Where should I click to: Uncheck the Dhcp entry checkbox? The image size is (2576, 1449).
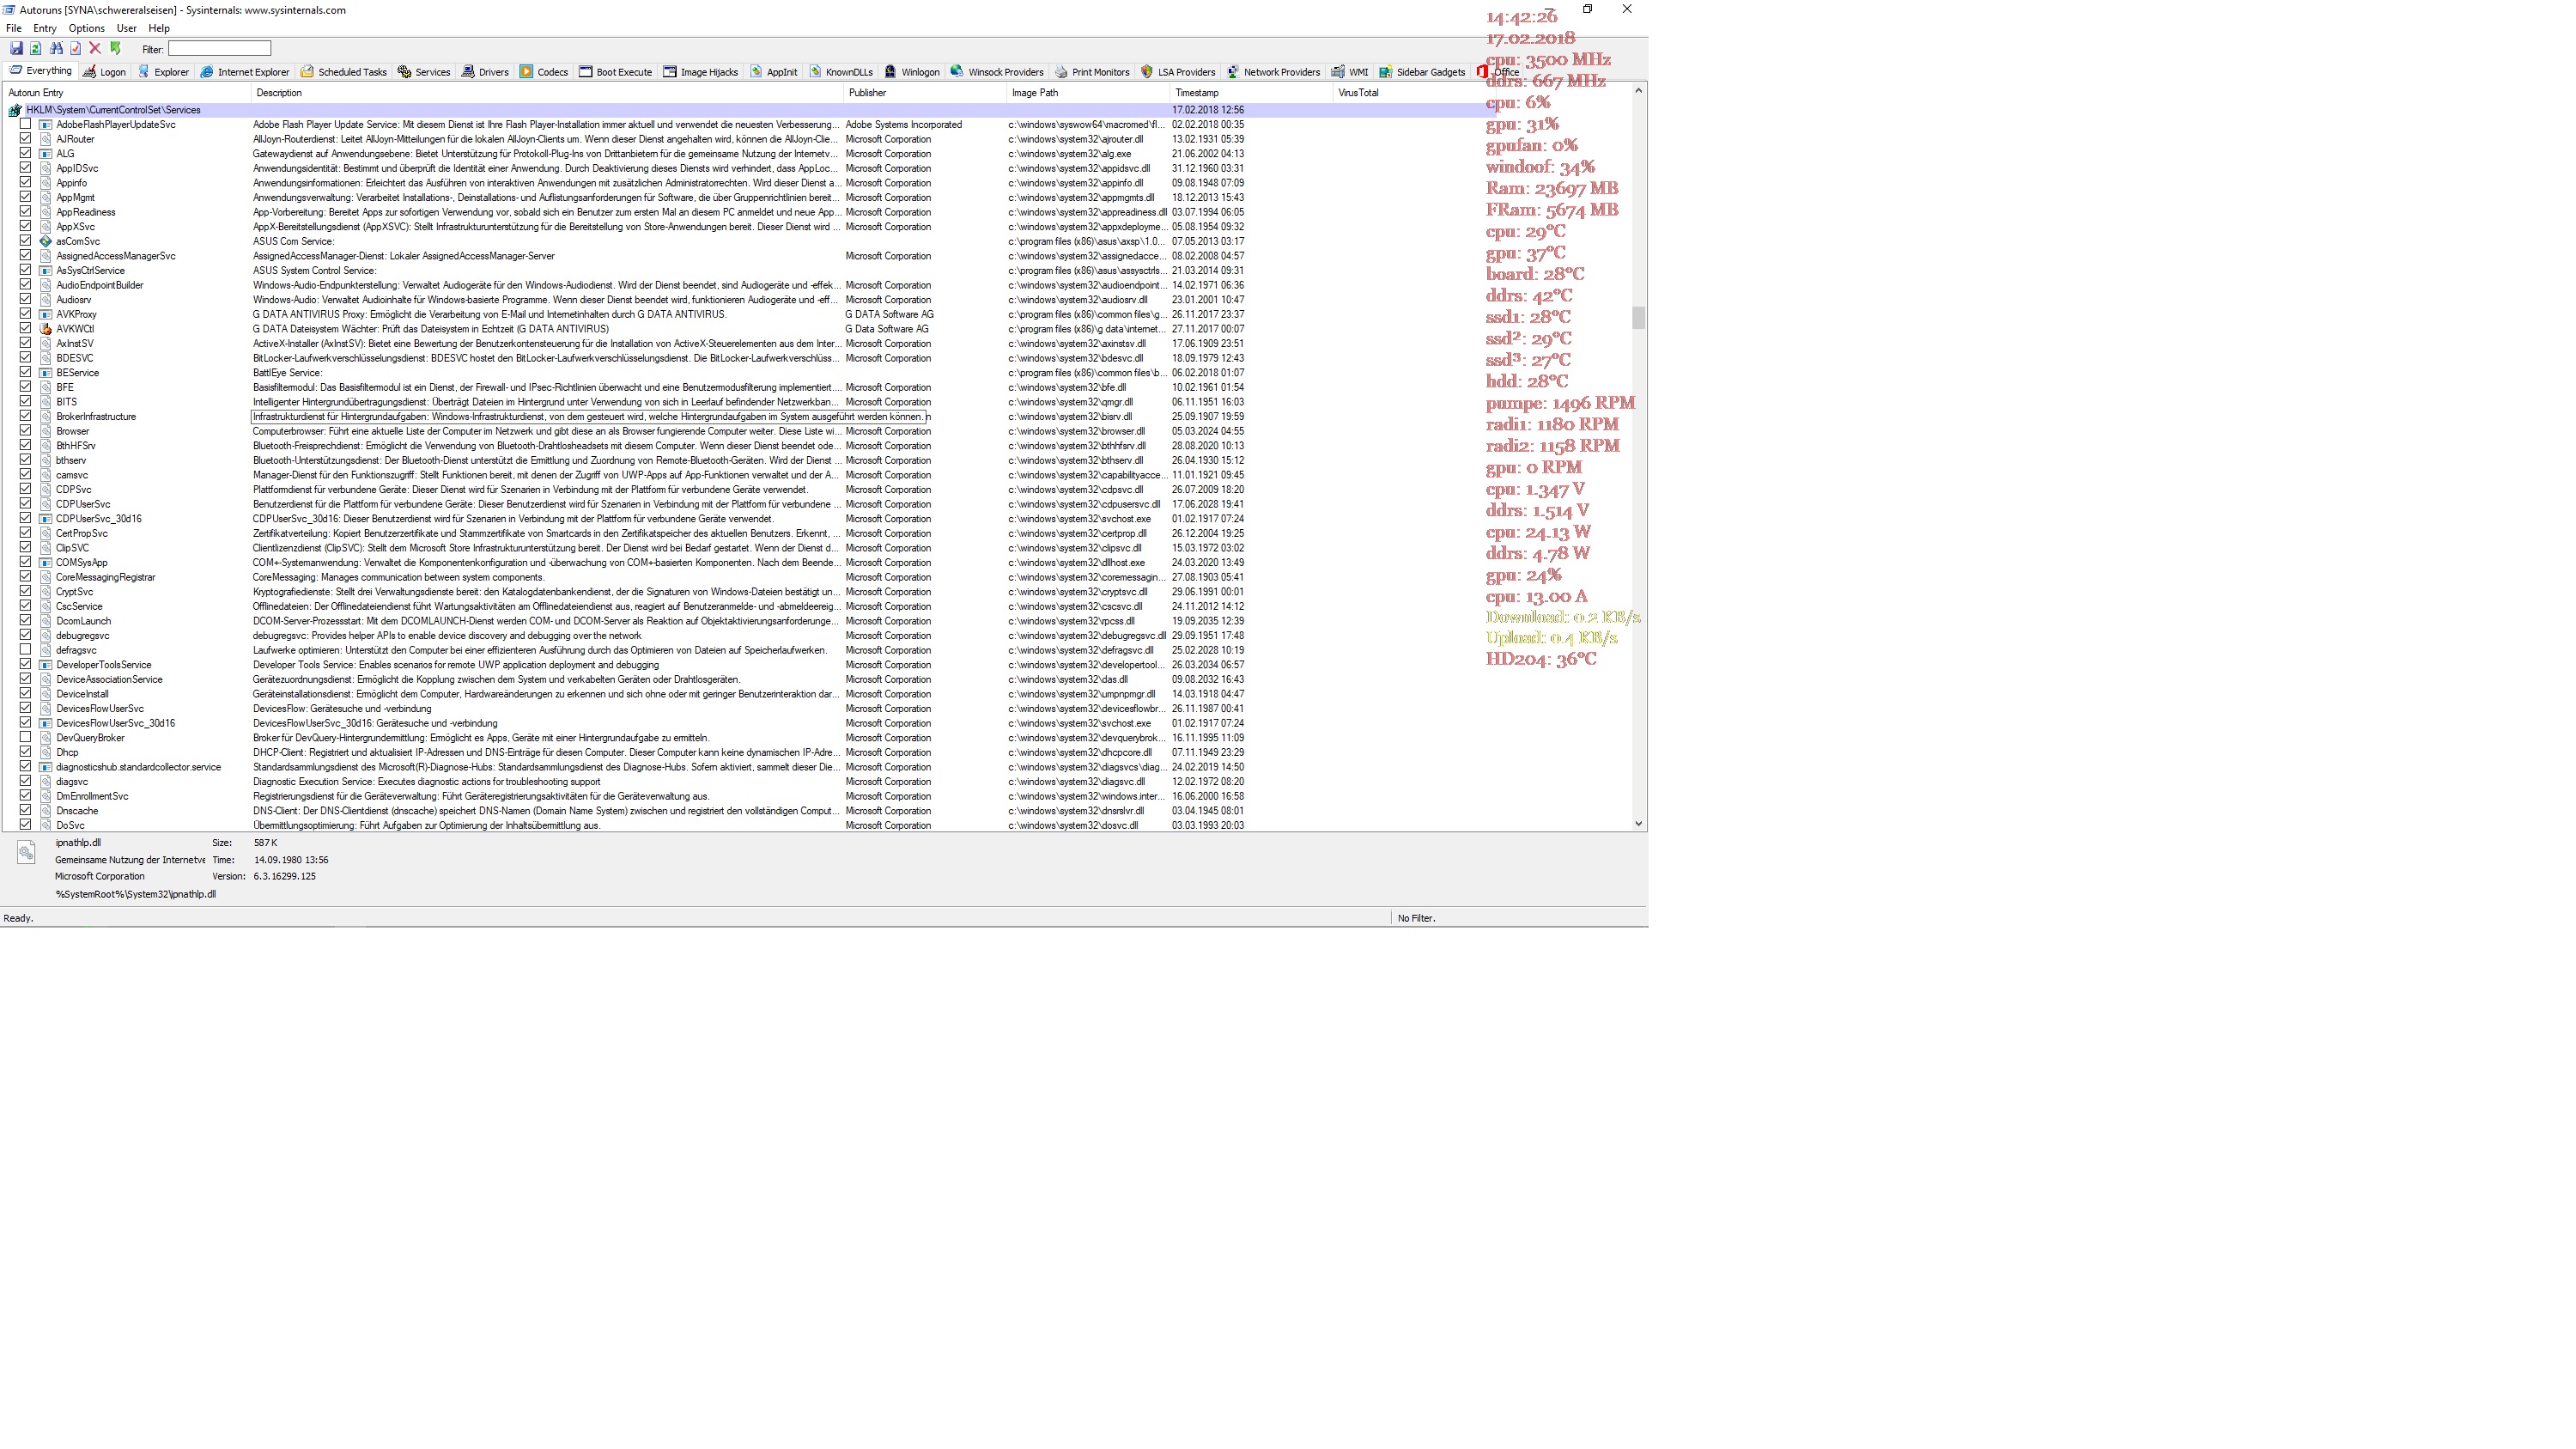tap(26, 752)
